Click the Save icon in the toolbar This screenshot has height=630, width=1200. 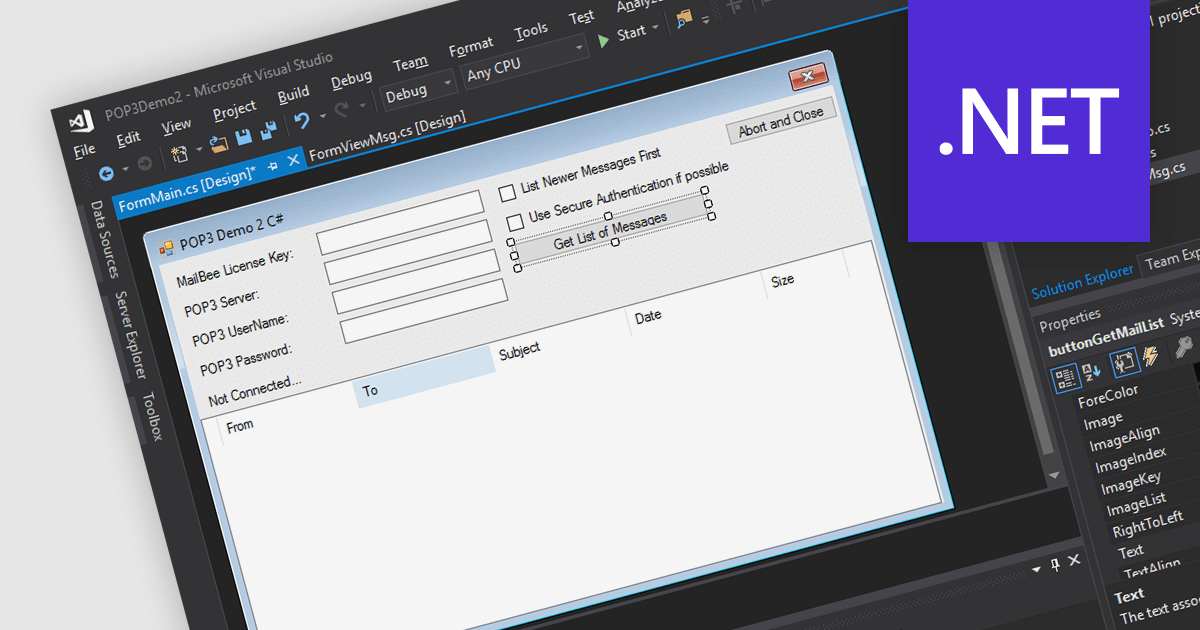243,136
